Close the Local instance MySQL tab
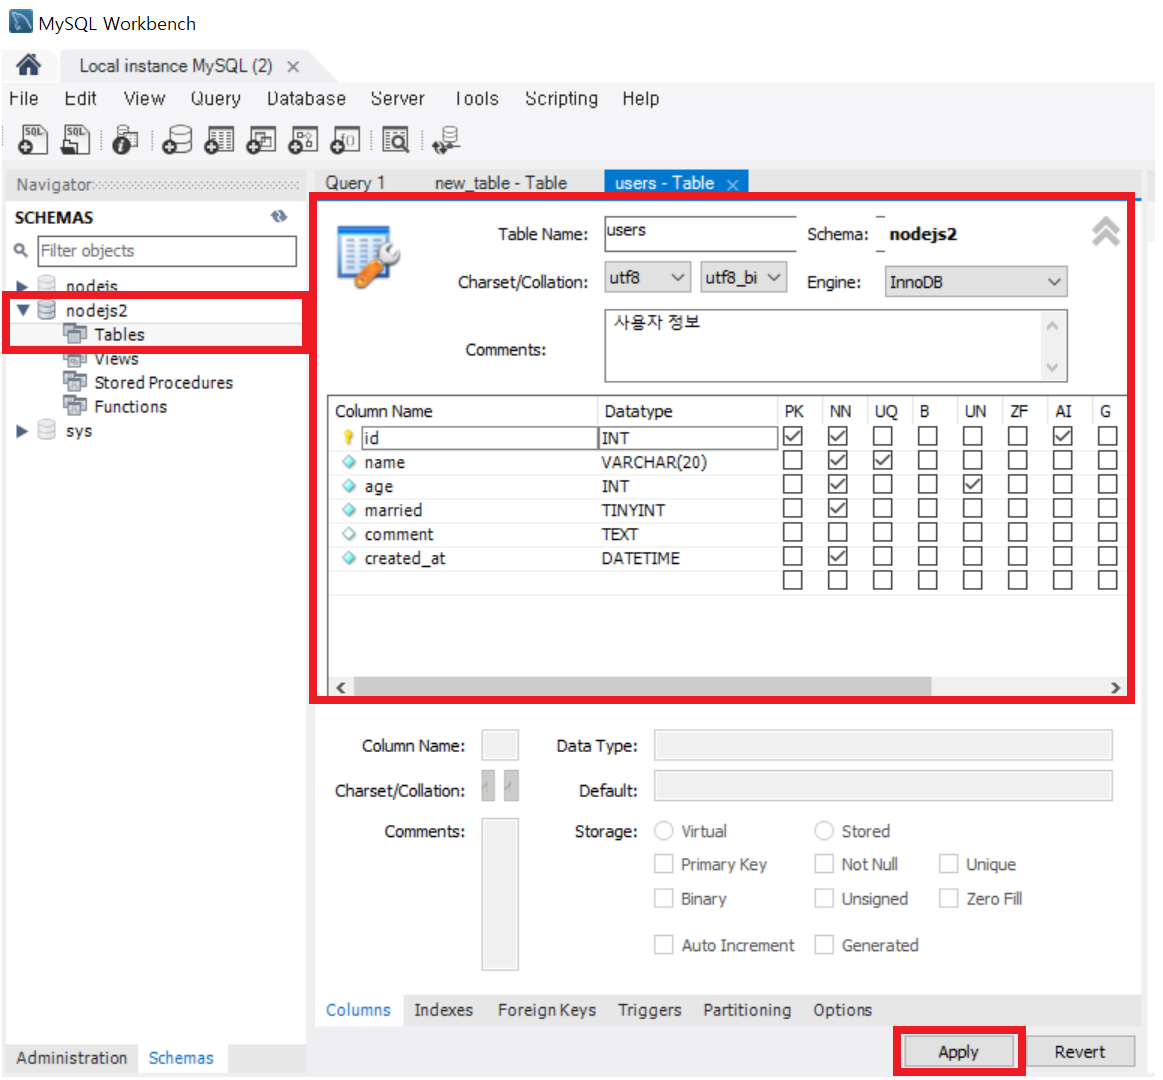Viewport: 1163px width, 1080px height. (x=293, y=67)
